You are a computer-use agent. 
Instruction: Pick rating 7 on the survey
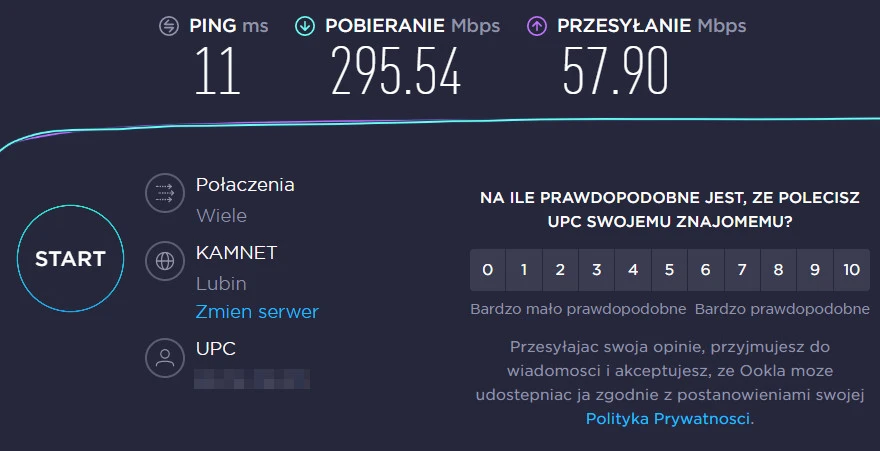point(742,269)
